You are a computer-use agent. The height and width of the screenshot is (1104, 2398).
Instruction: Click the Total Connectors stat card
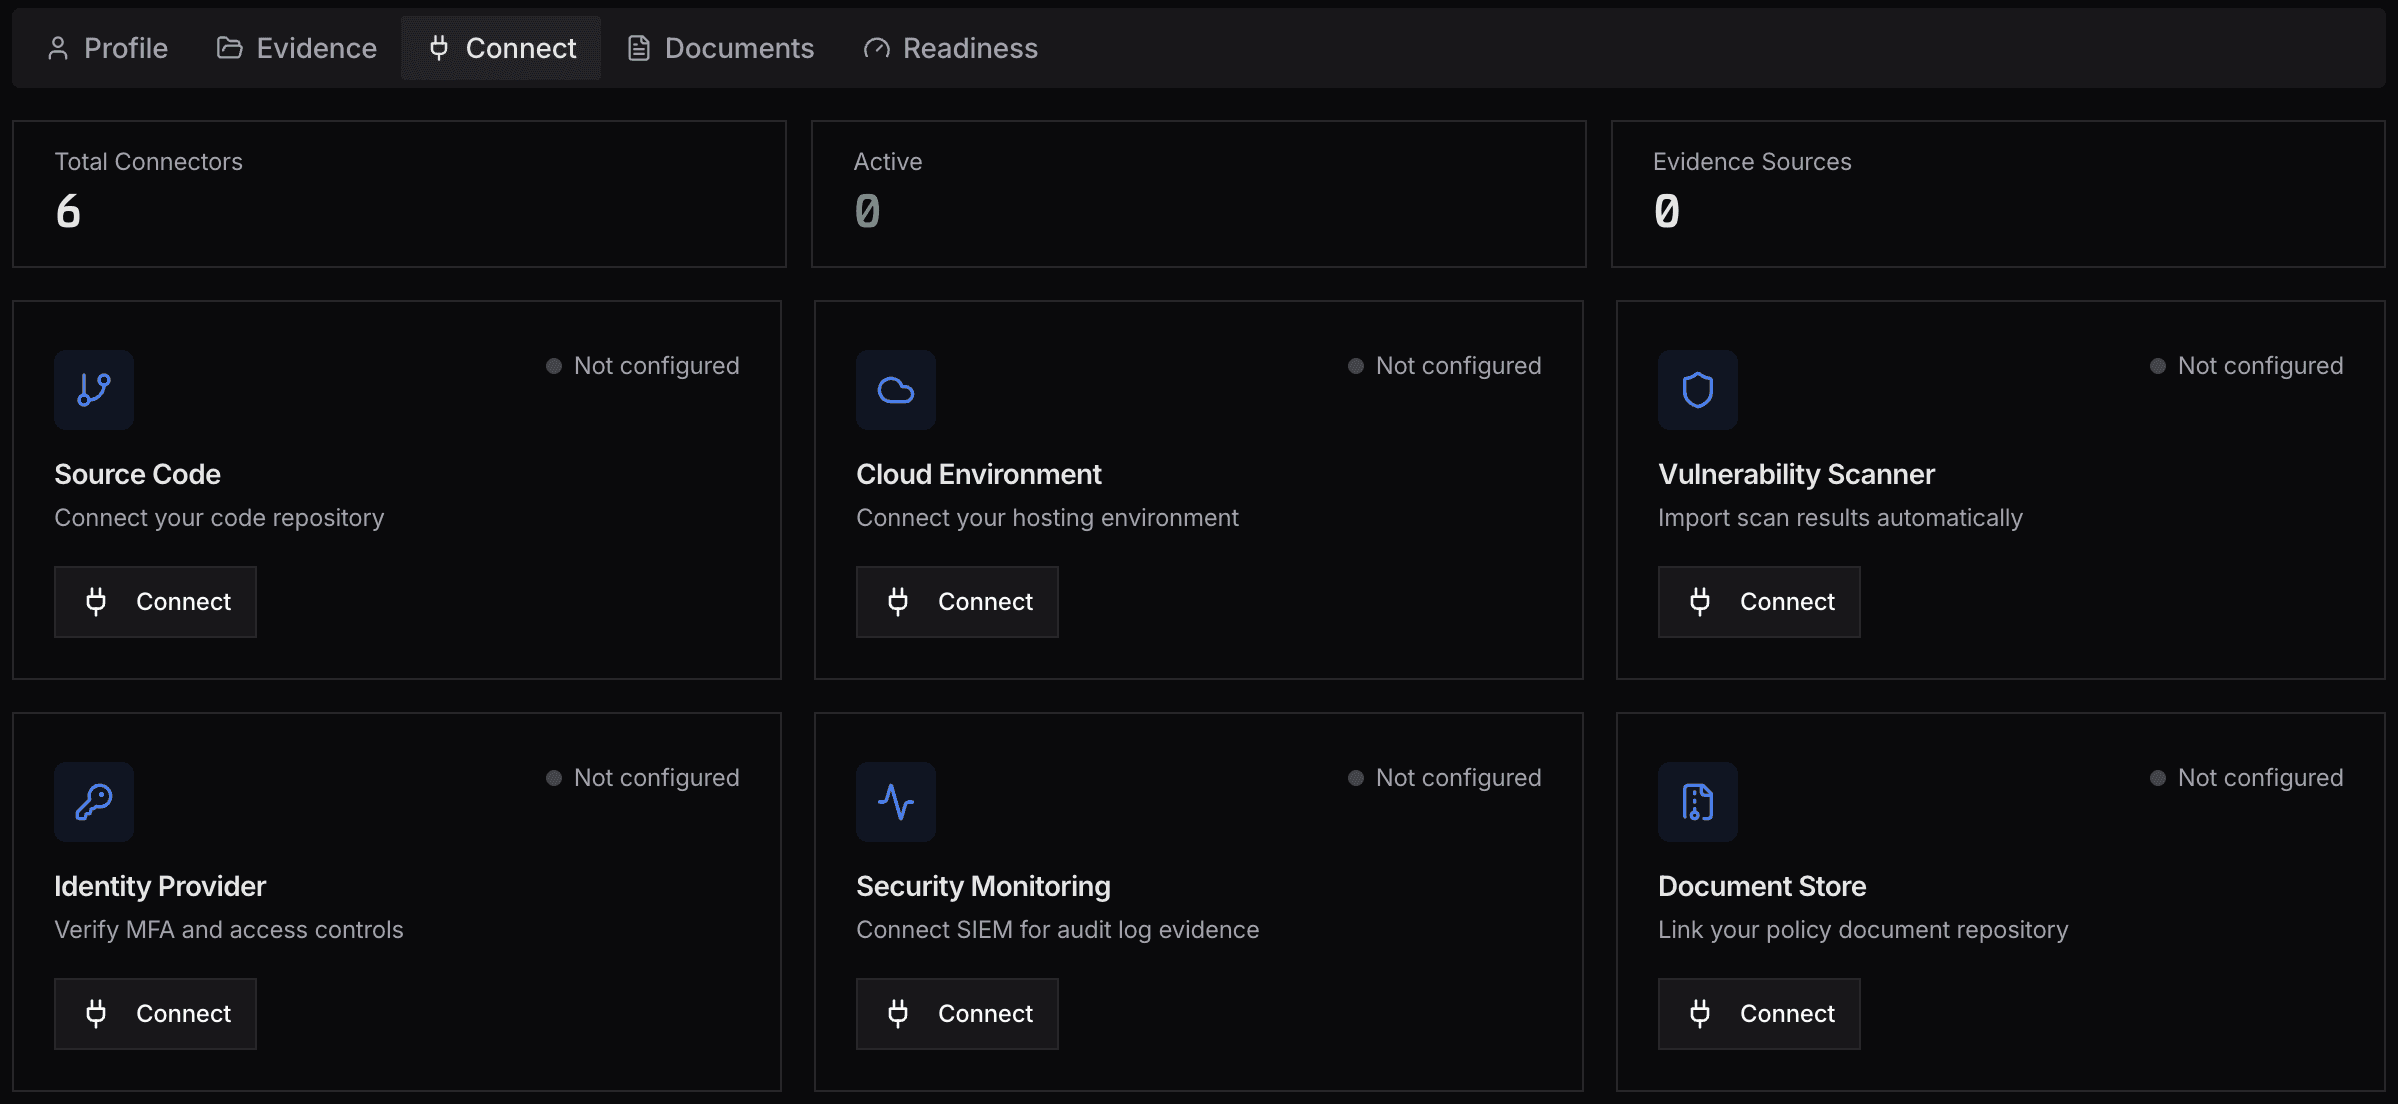coord(399,194)
